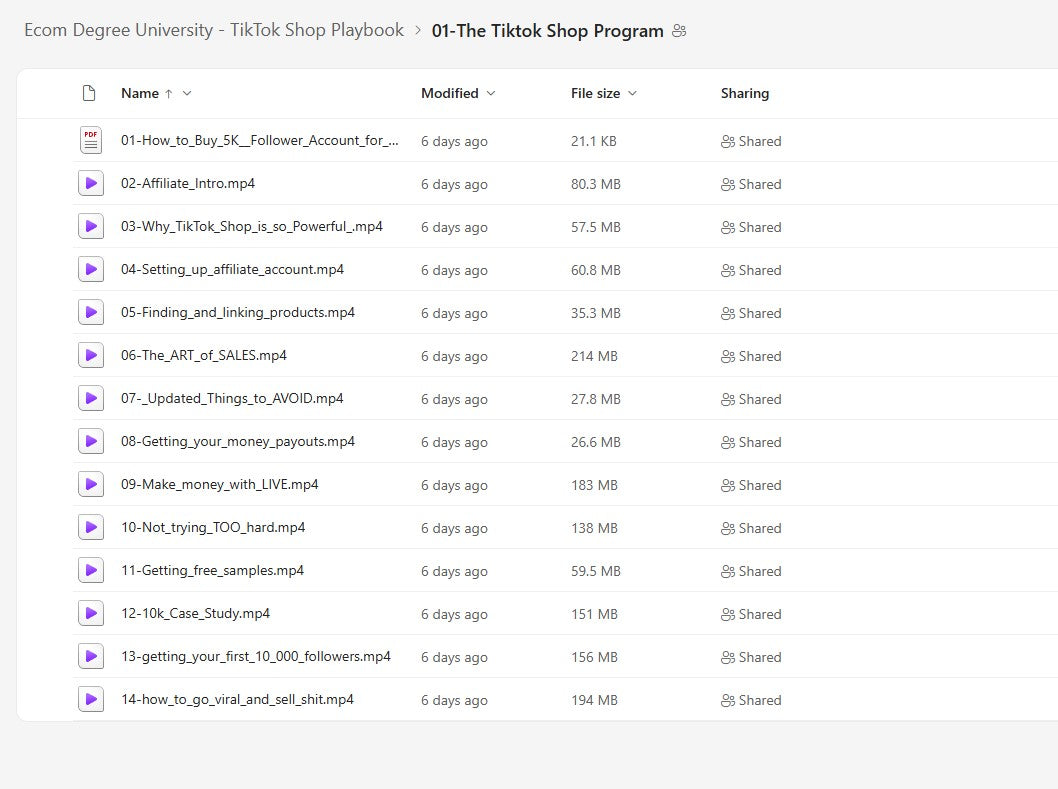
Task: Click the shared members icon beside the folder title
Action: click(x=679, y=31)
